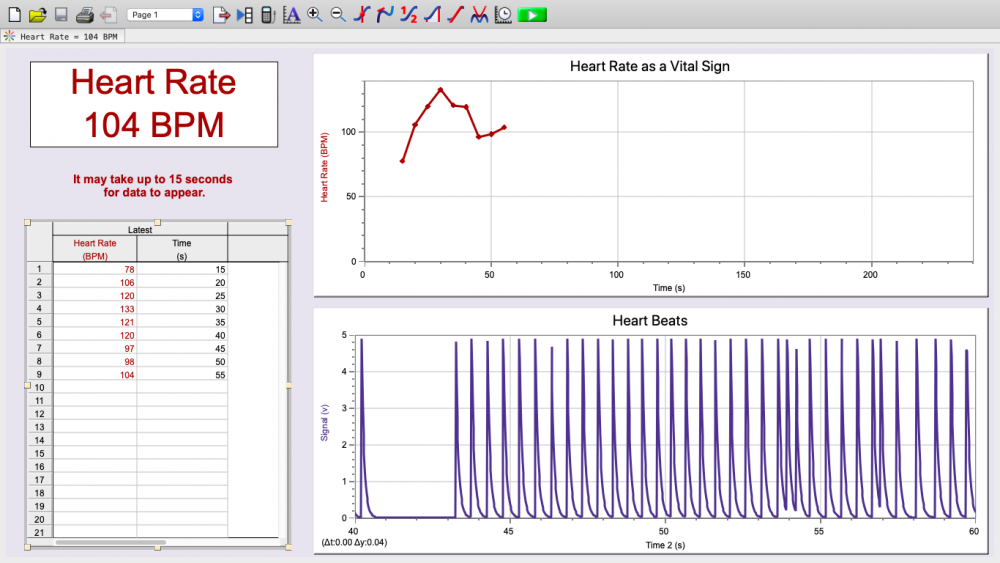The width and height of the screenshot is (1000, 563).
Task: Click the Heart Rate as a Vital Sign title
Action: [x=649, y=66]
